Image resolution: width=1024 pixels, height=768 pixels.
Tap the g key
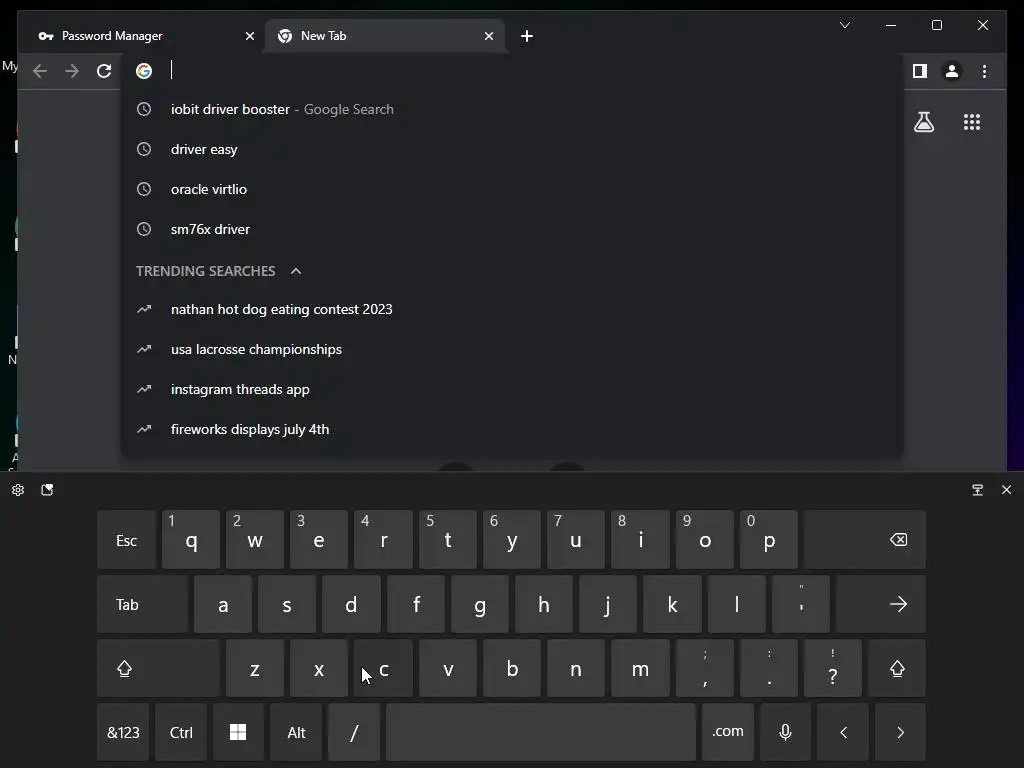(479, 605)
